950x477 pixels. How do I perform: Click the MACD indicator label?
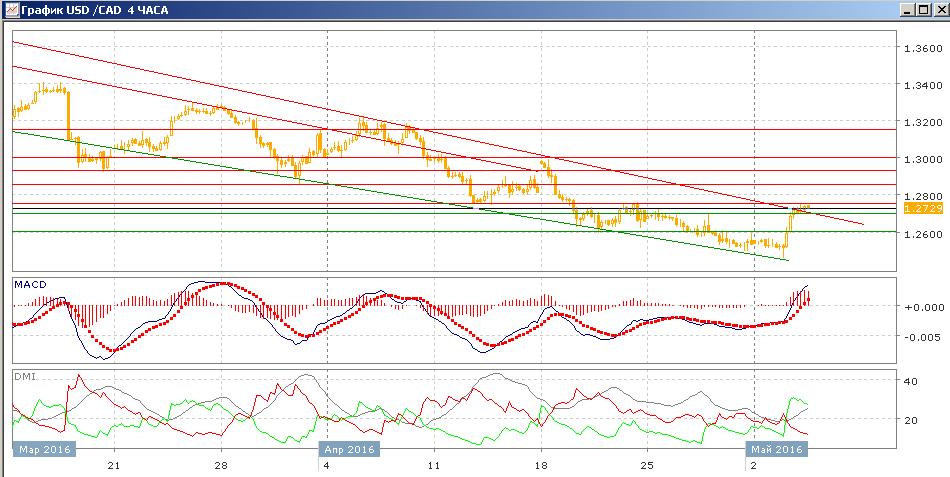tap(30, 284)
